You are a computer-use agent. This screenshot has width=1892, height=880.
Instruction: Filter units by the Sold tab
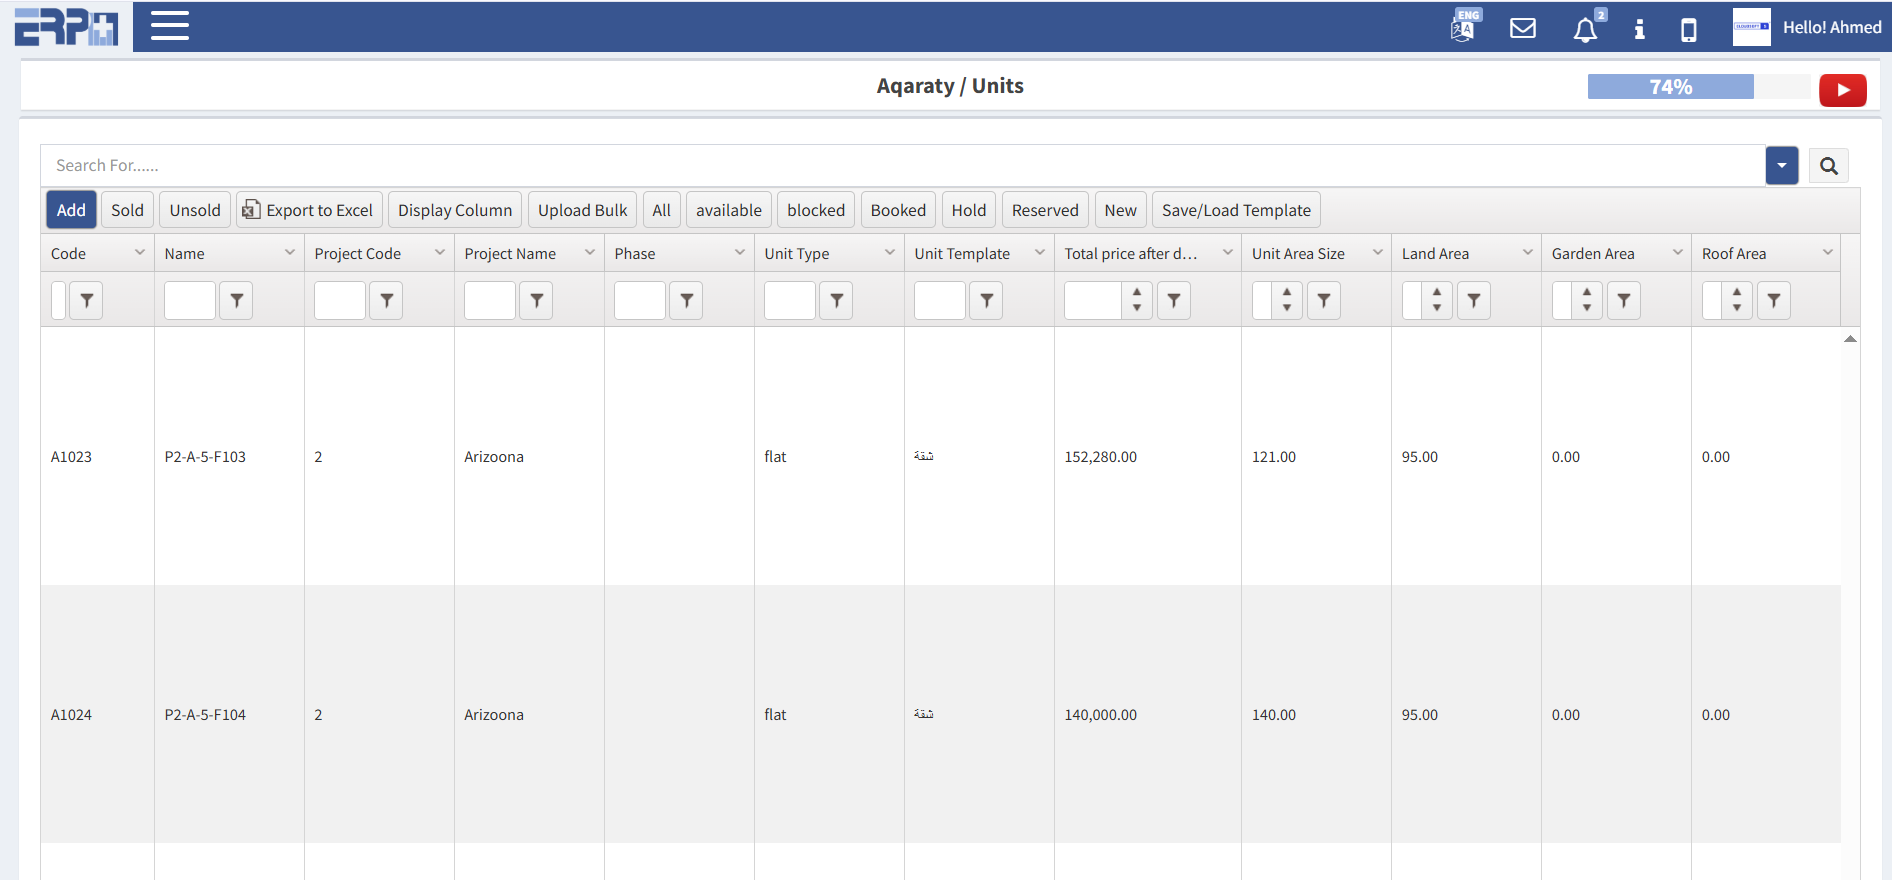(x=127, y=210)
